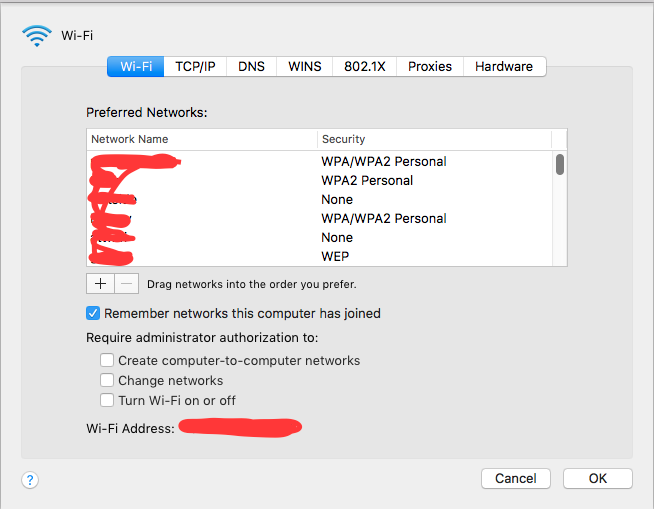Uncheck Remember networks this computer has joined
This screenshot has width=654, height=509.
tap(93, 313)
